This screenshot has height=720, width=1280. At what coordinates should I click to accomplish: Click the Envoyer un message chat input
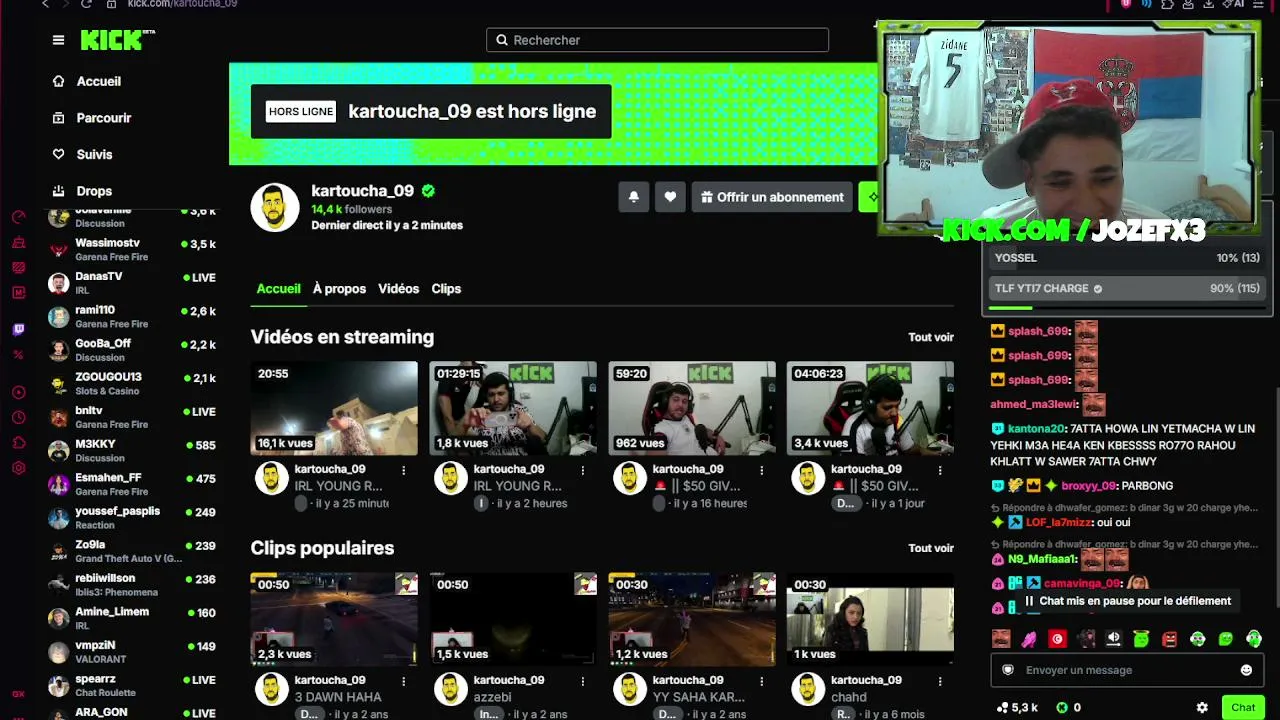point(1127,670)
